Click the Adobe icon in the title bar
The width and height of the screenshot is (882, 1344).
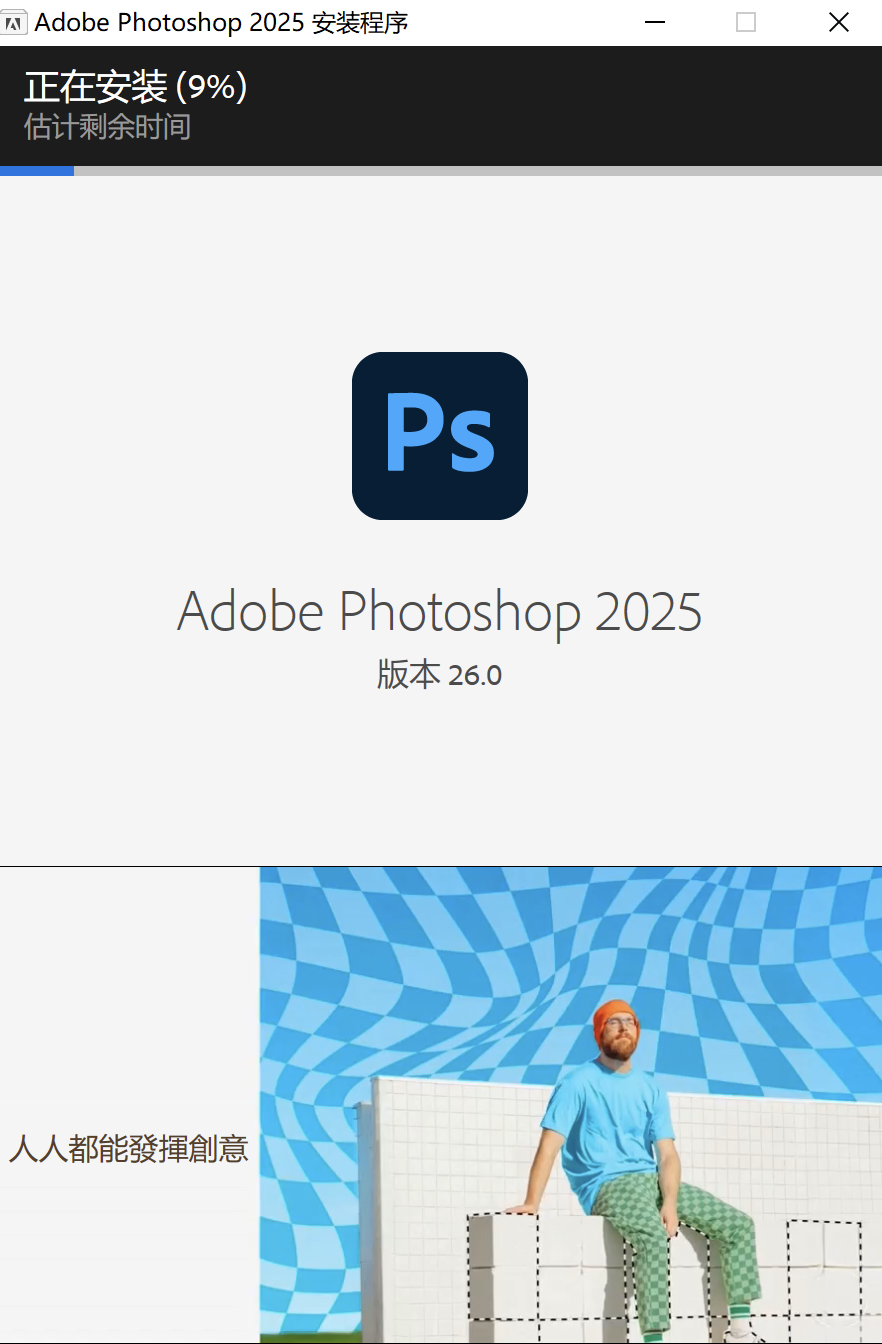coord(14,22)
